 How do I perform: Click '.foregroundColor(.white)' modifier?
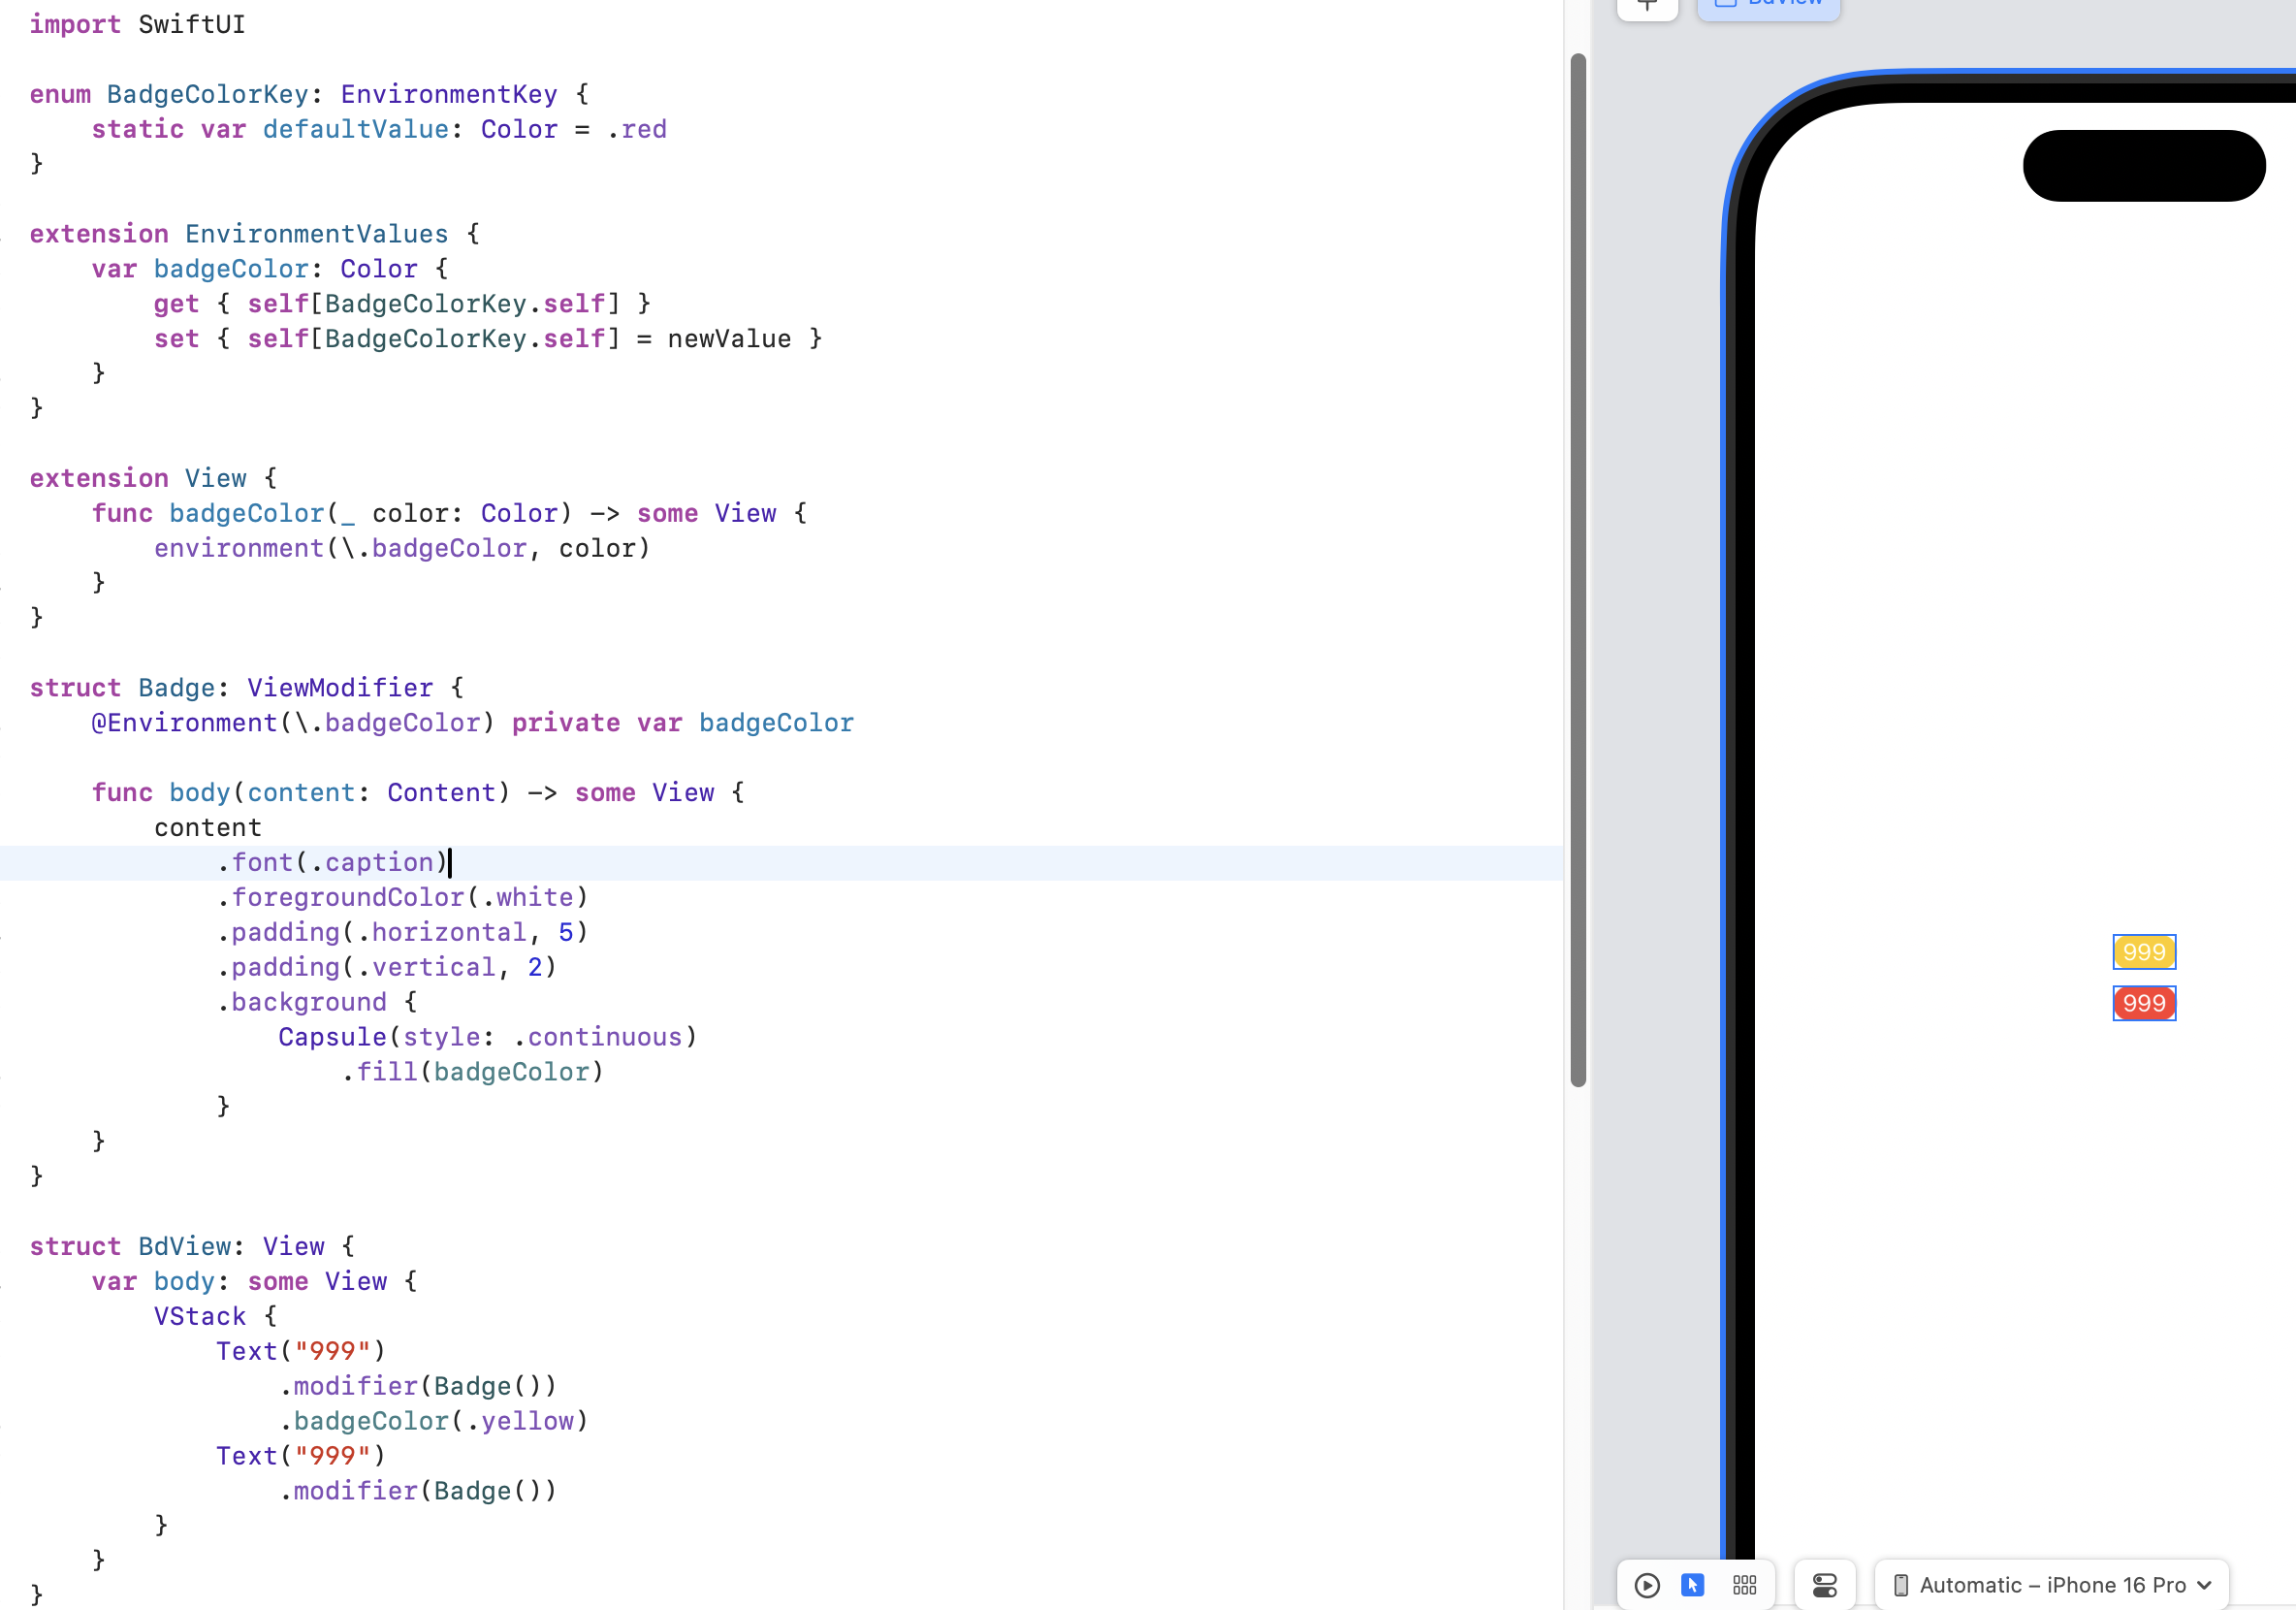pos(402,897)
